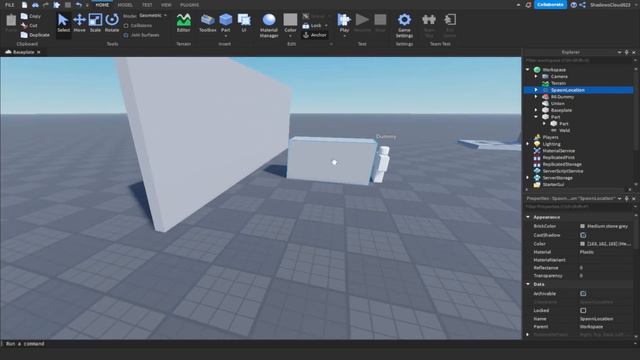Click the Color property RGB swatch
Image resolution: width=640 pixels, height=360 pixels.
[582, 244]
